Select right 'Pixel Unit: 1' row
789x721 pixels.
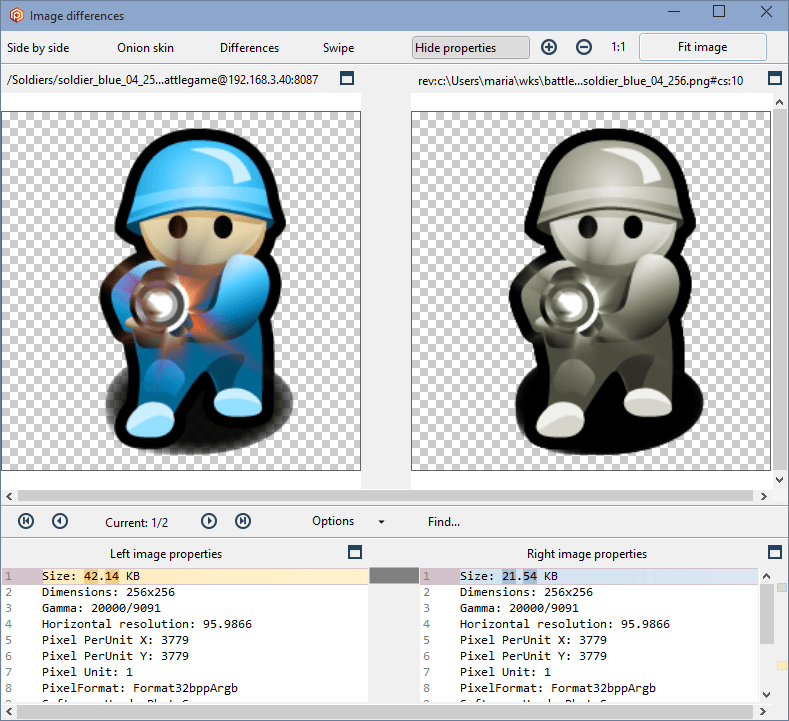pos(589,672)
